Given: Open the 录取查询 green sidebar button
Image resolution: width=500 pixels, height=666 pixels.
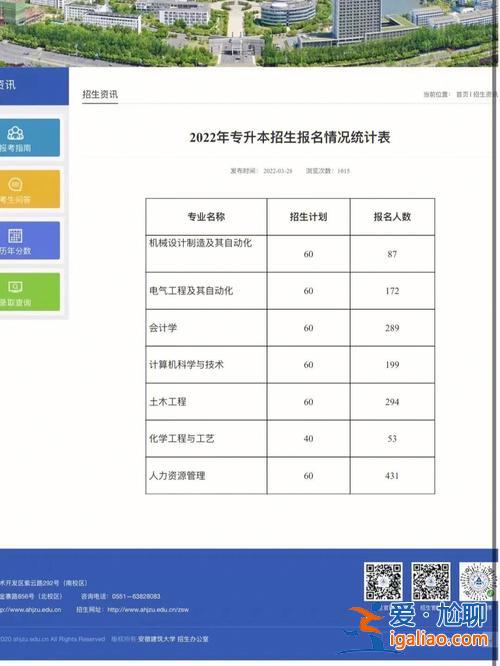Looking at the screenshot, I should (x=29, y=292).
